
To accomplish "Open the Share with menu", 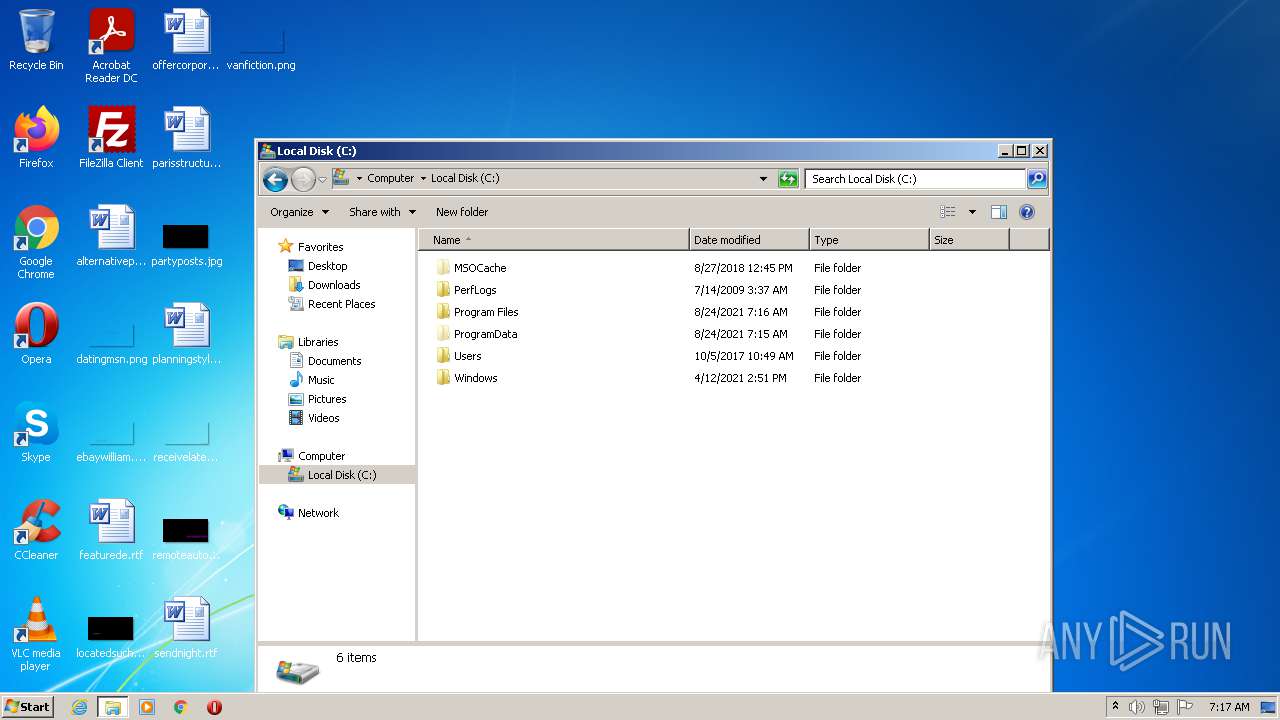I will pyautogui.click(x=382, y=212).
